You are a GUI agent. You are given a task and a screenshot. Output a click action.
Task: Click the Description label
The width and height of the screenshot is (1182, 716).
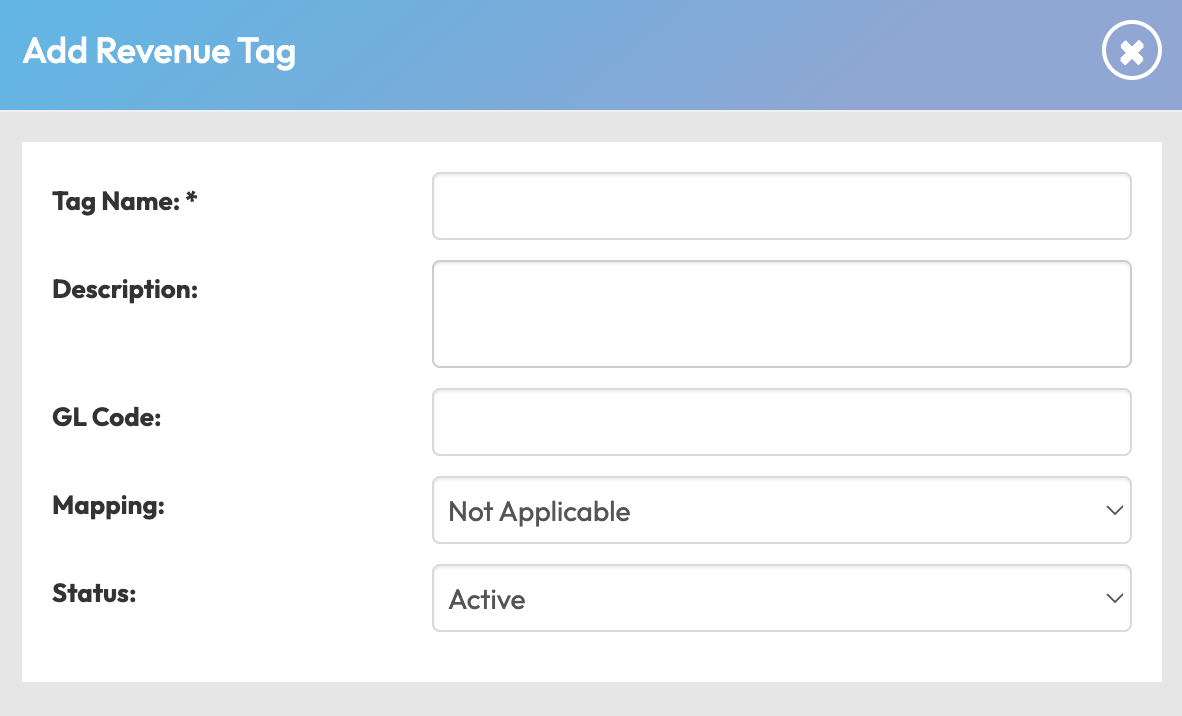point(125,290)
